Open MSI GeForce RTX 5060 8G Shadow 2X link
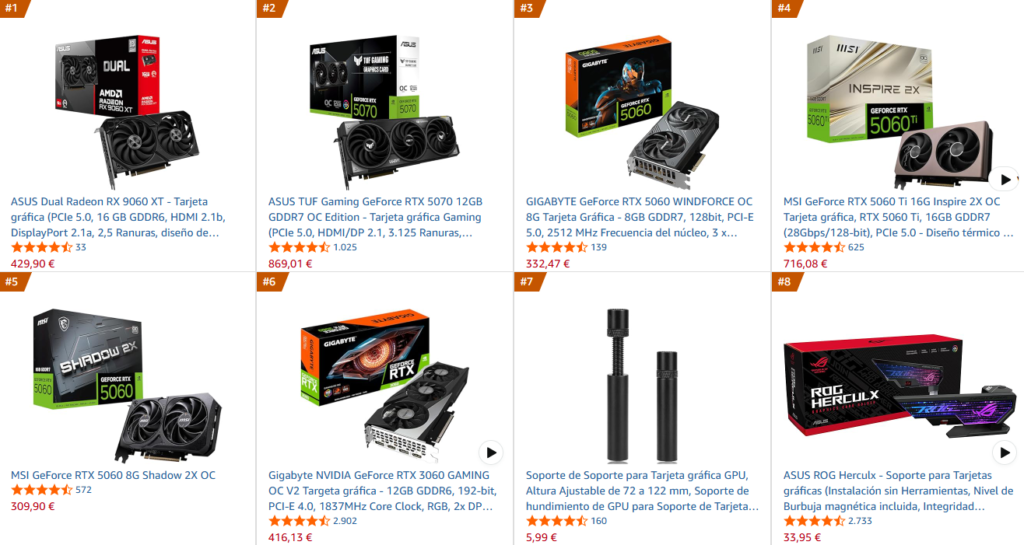The image size is (1024, 545). click(x=113, y=475)
